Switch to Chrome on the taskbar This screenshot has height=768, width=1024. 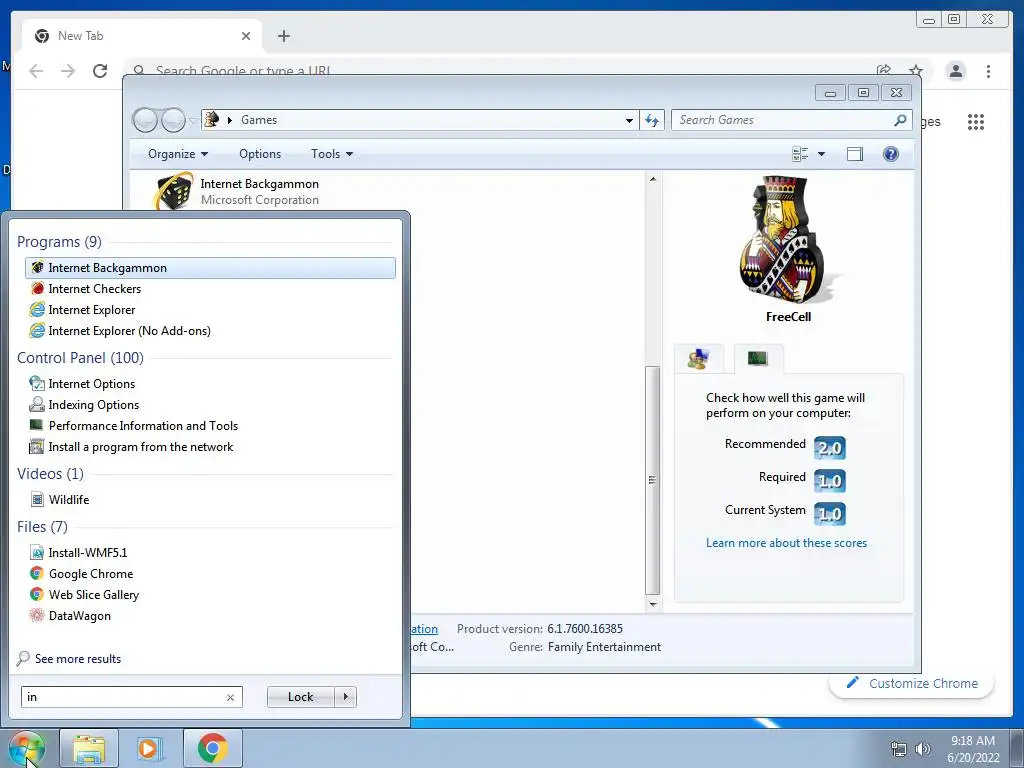(x=212, y=748)
